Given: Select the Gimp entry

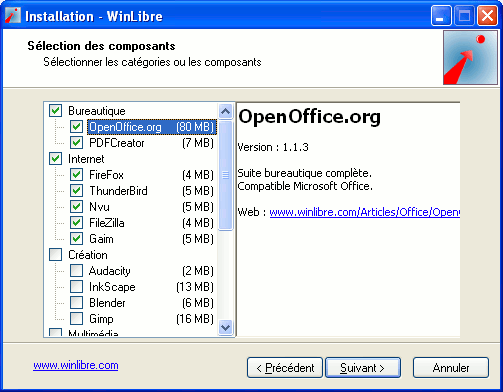Looking at the screenshot, I should pos(152,319).
